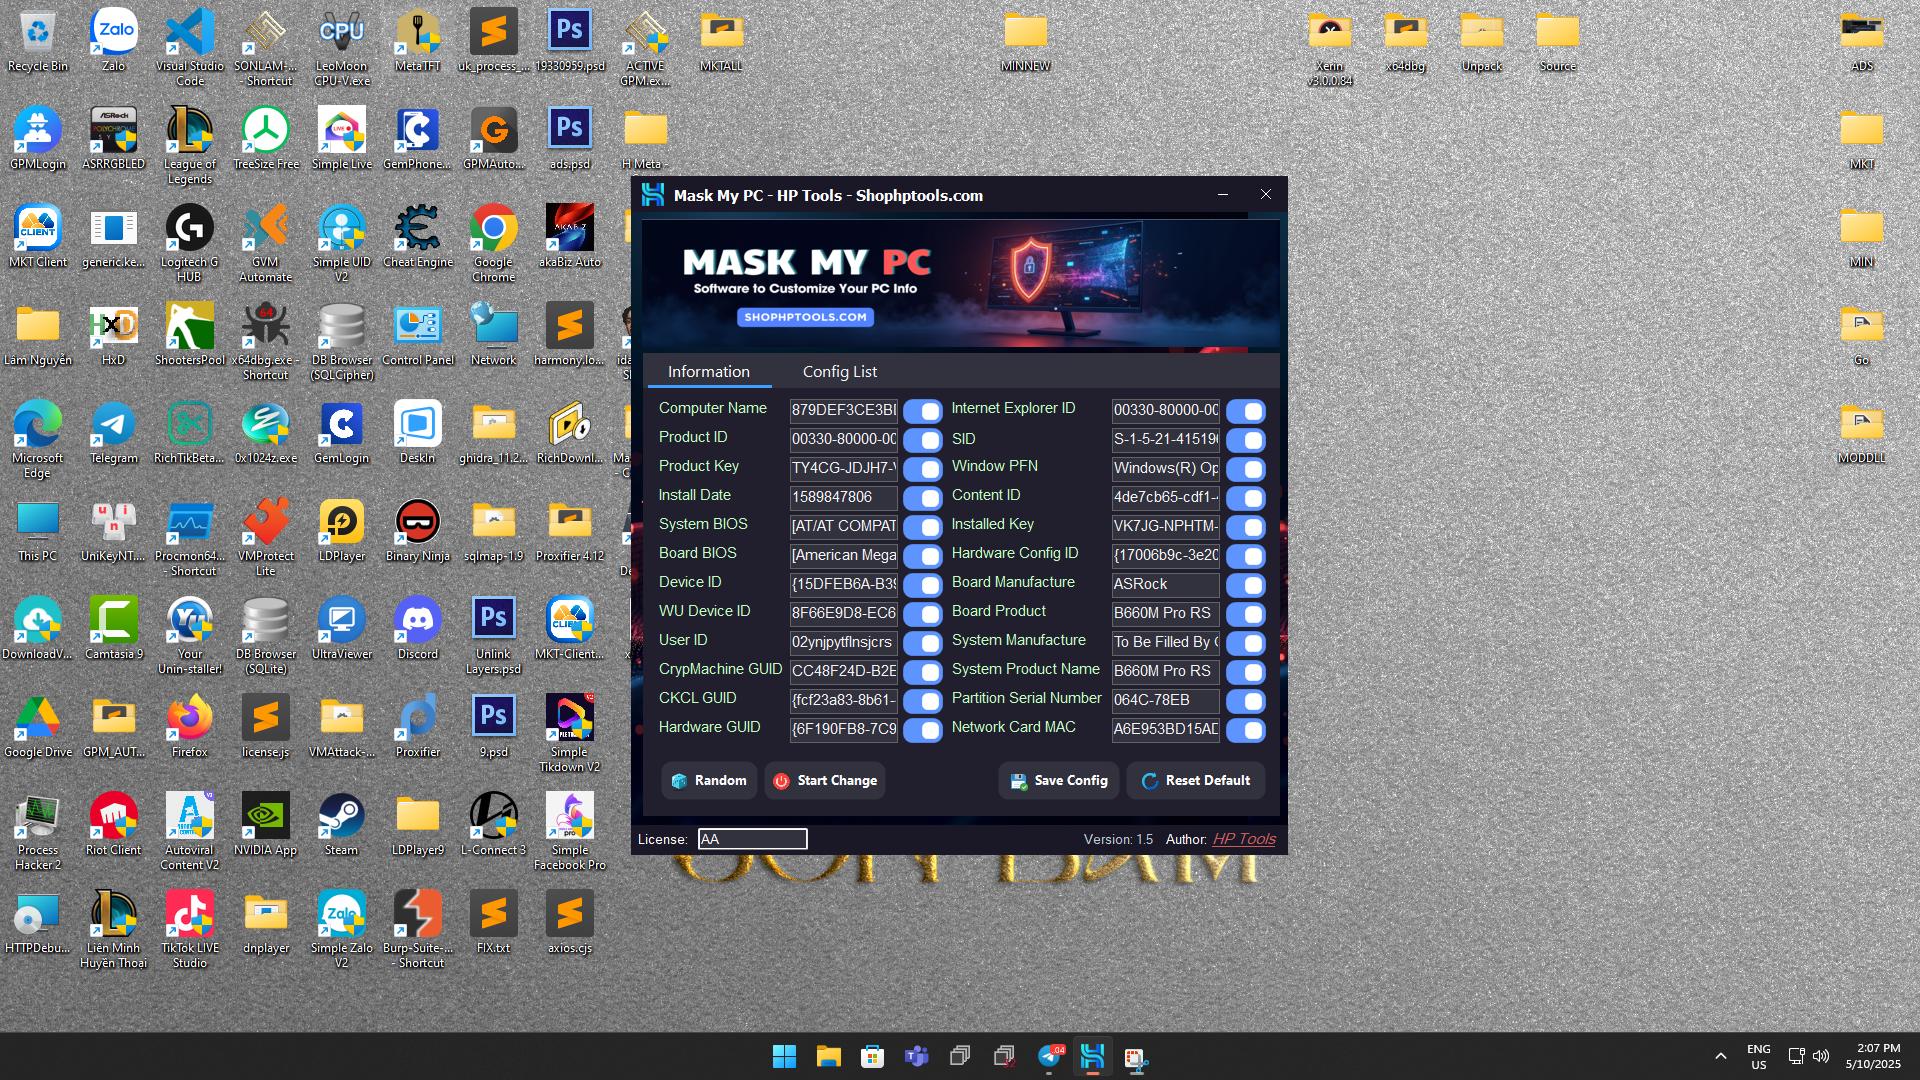This screenshot has height=1080, width=1920.
Task: Open Mask My PC taskbar icon
Action: [1092, 1056]
